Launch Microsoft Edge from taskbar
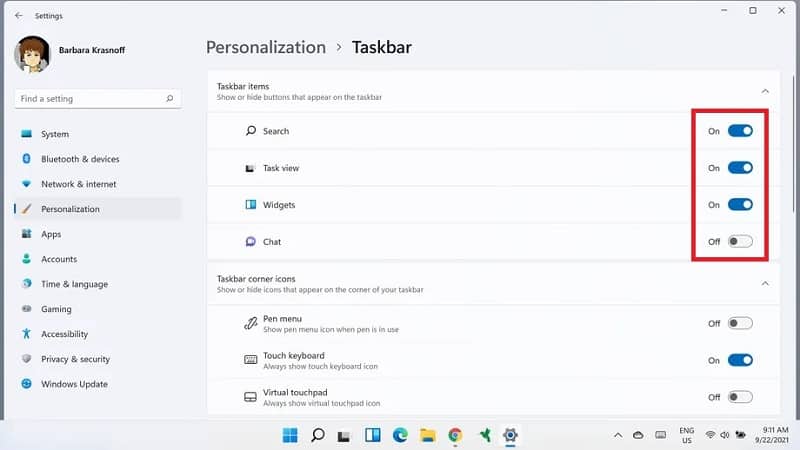The height and width of the screenshot is (450, 800). click(x=400, y=435)
